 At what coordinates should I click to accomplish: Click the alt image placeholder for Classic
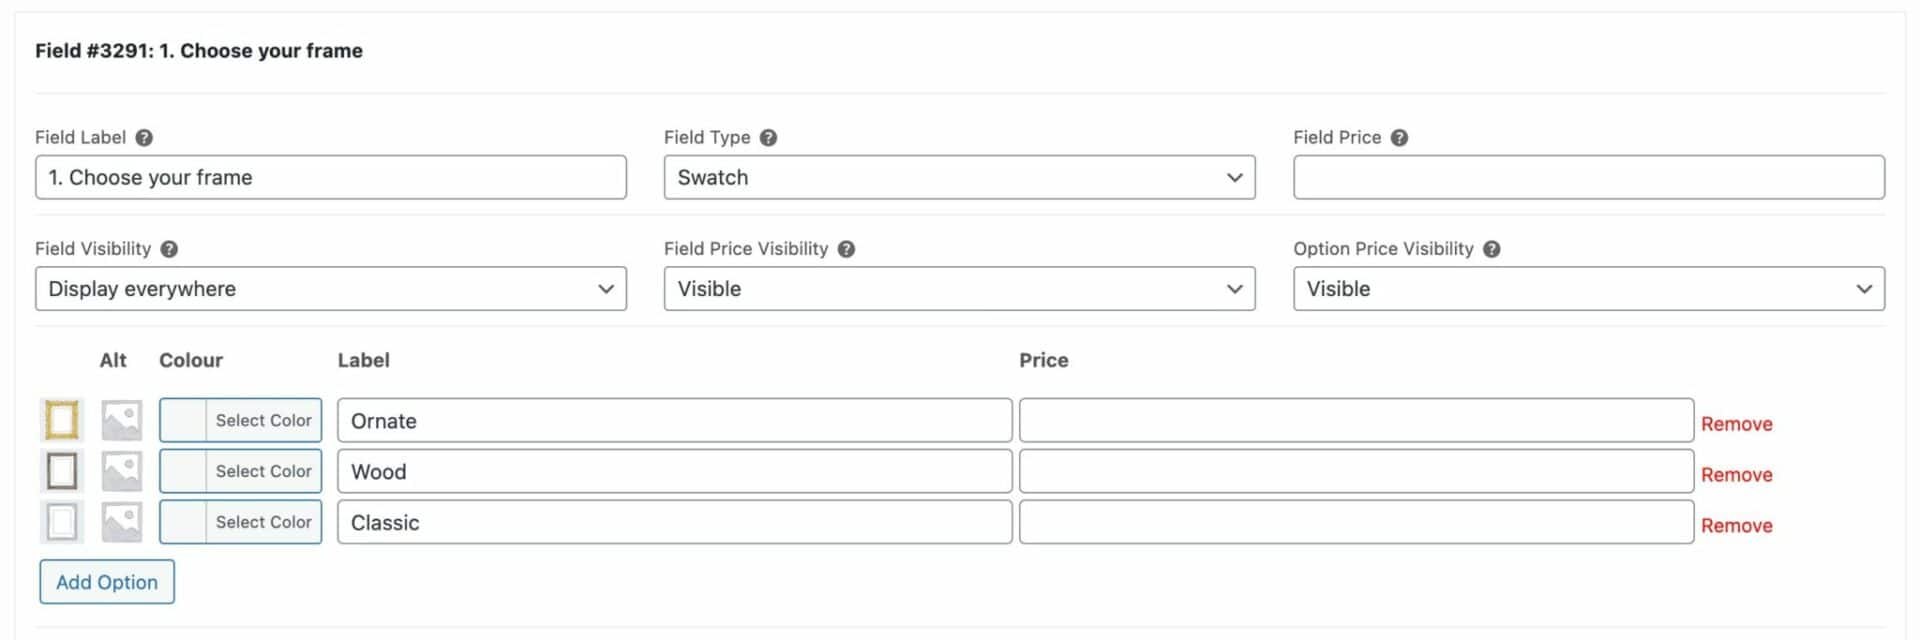coord(122,522)
